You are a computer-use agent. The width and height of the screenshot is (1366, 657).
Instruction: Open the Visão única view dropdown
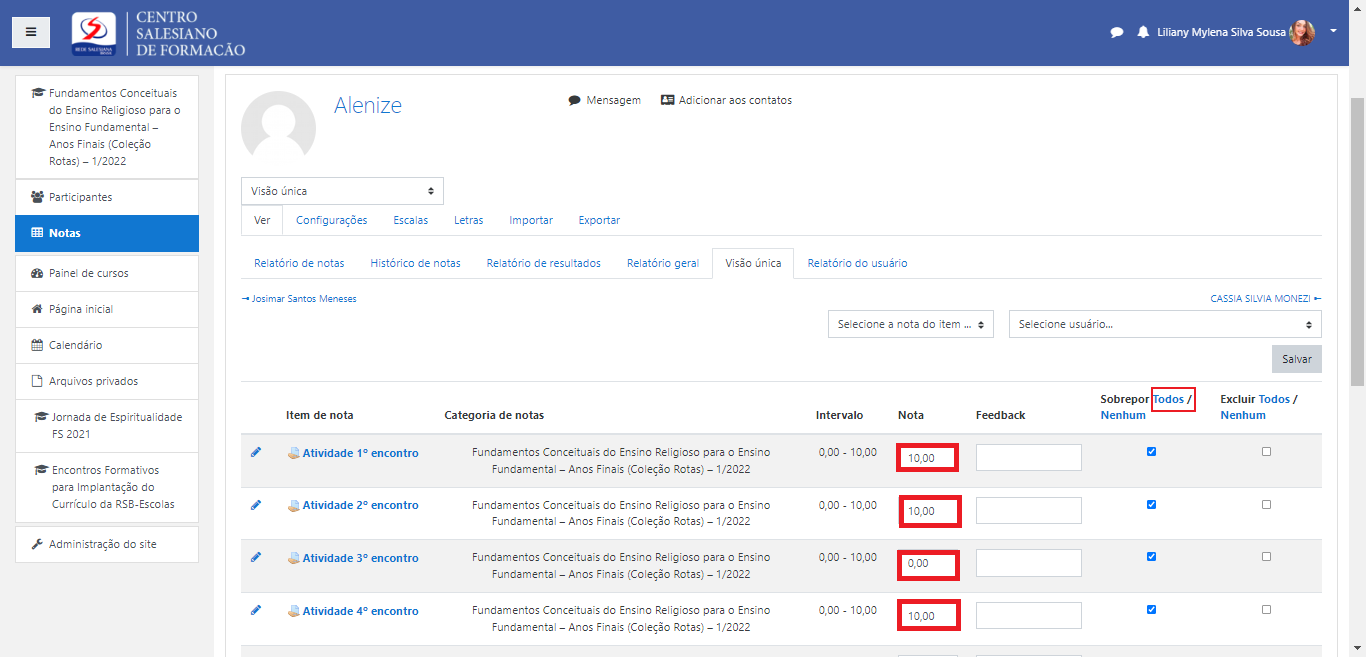[342, 191]
